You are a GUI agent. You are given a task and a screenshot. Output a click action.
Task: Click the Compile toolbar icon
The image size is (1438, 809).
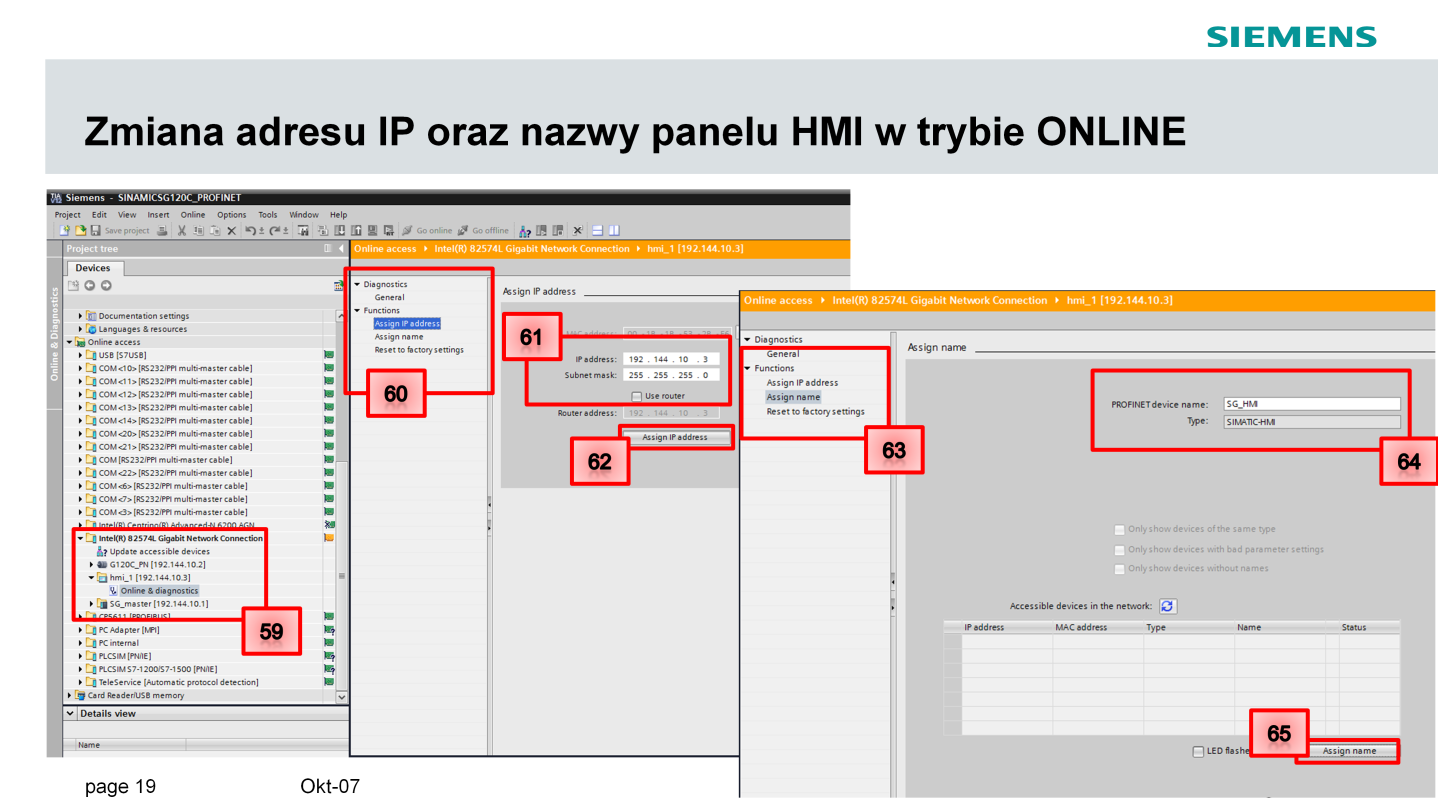[323, 231]
